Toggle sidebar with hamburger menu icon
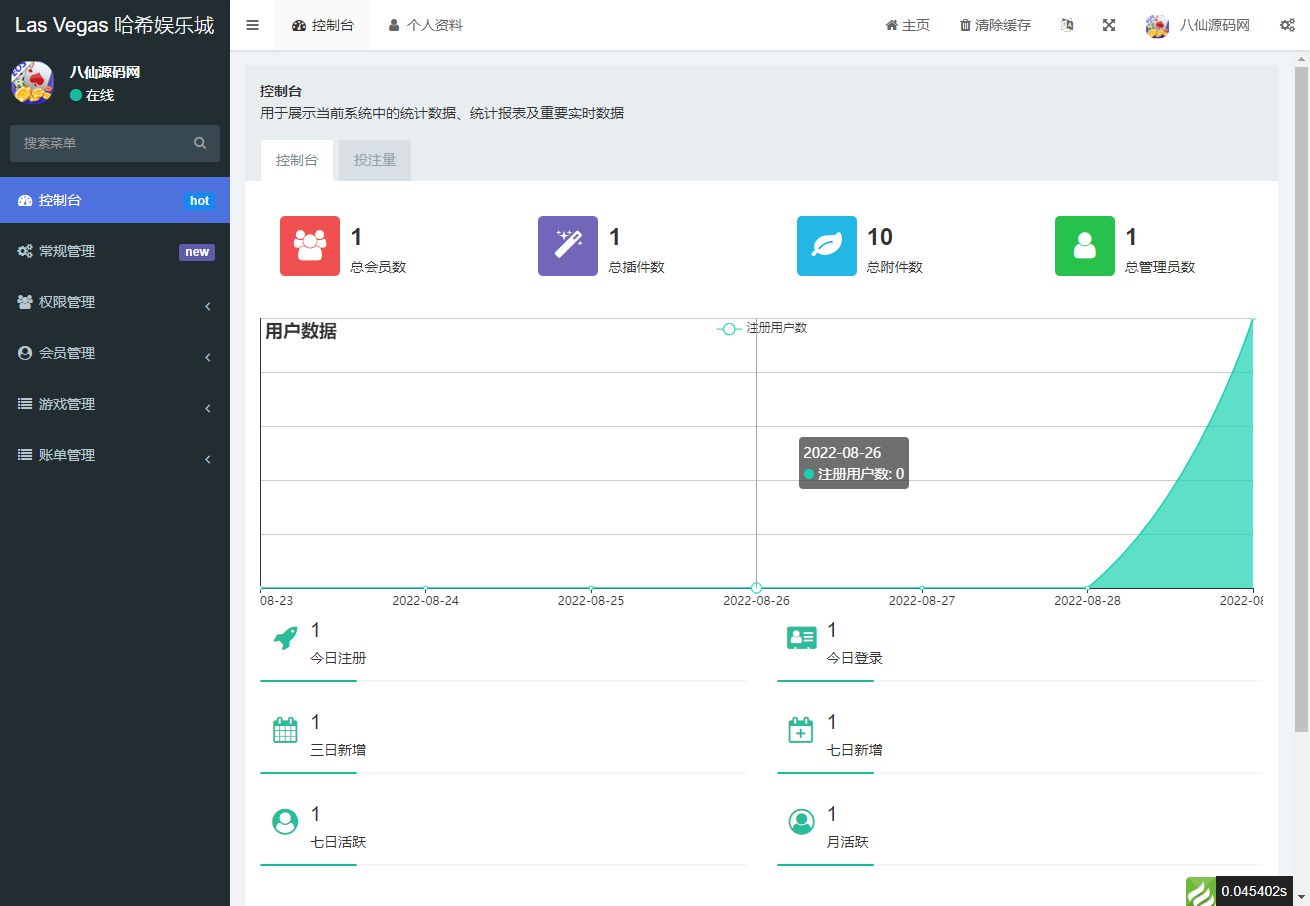 tap(252, 25)
